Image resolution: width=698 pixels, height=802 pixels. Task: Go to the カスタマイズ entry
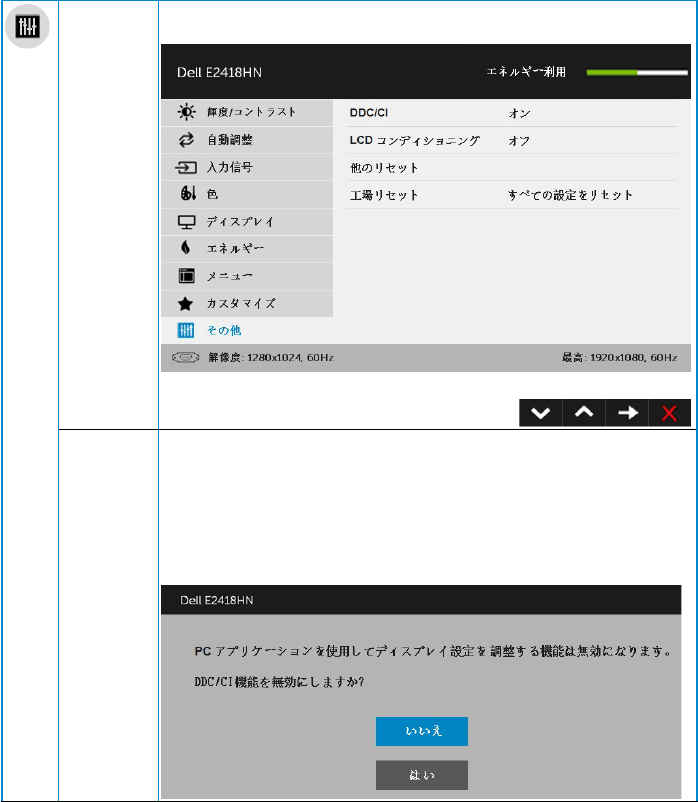[247, 303]
